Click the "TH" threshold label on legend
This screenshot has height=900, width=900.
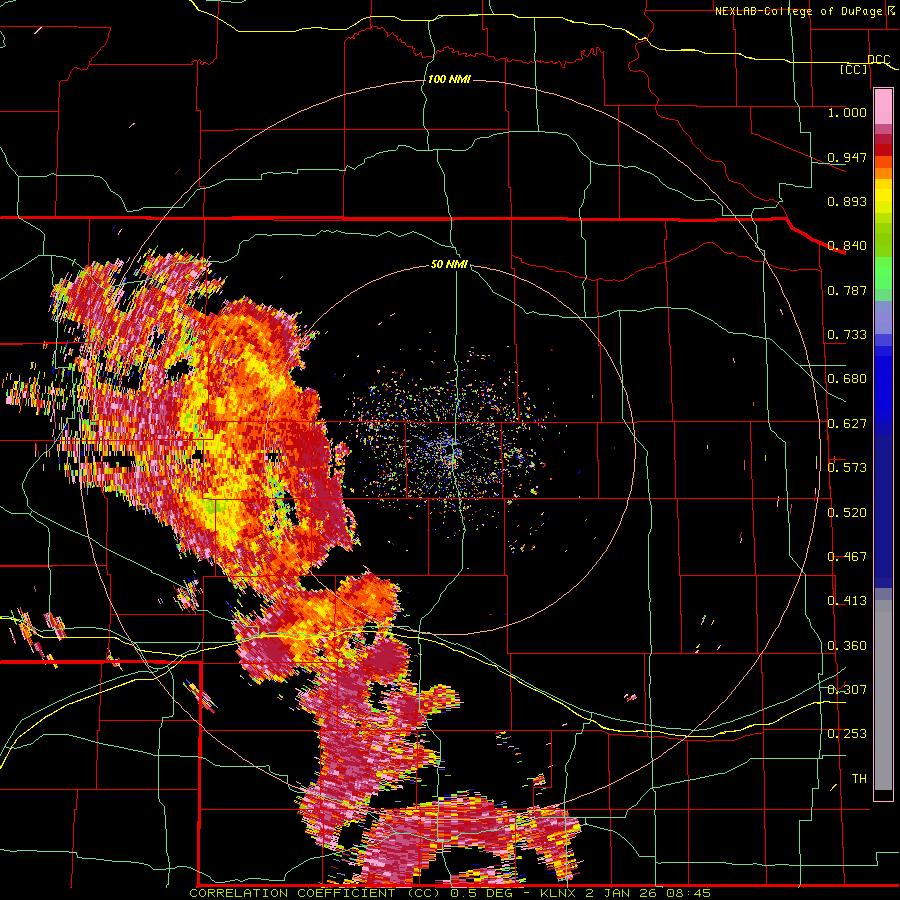coord(859,779)
